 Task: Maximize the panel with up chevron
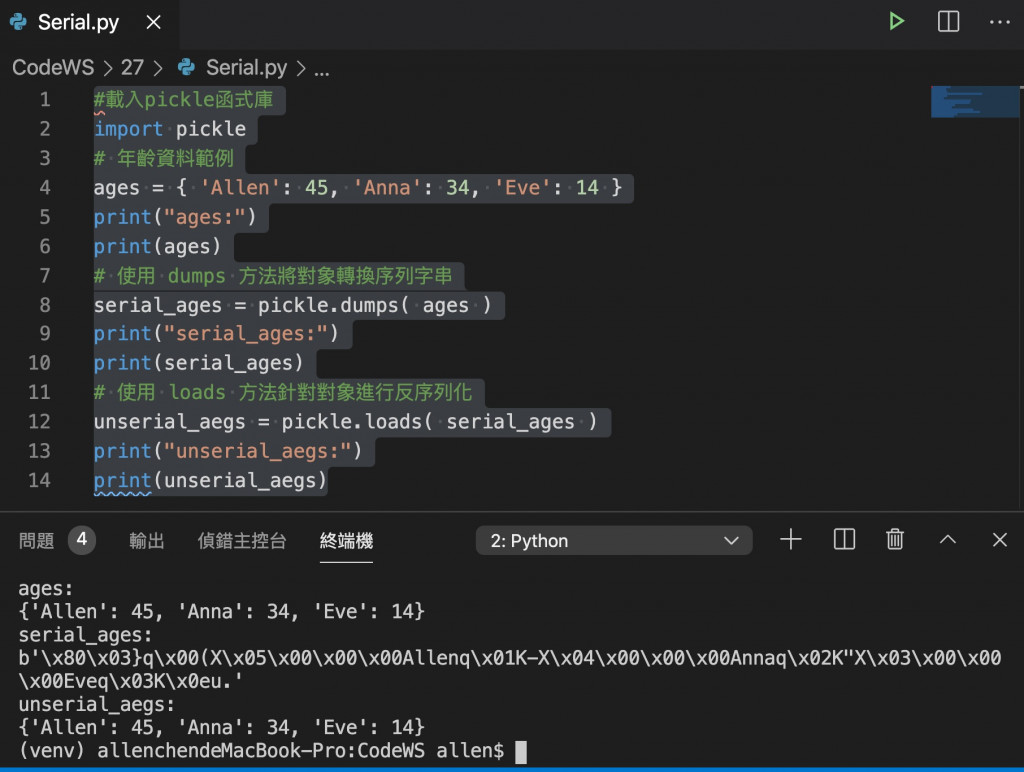948,540
